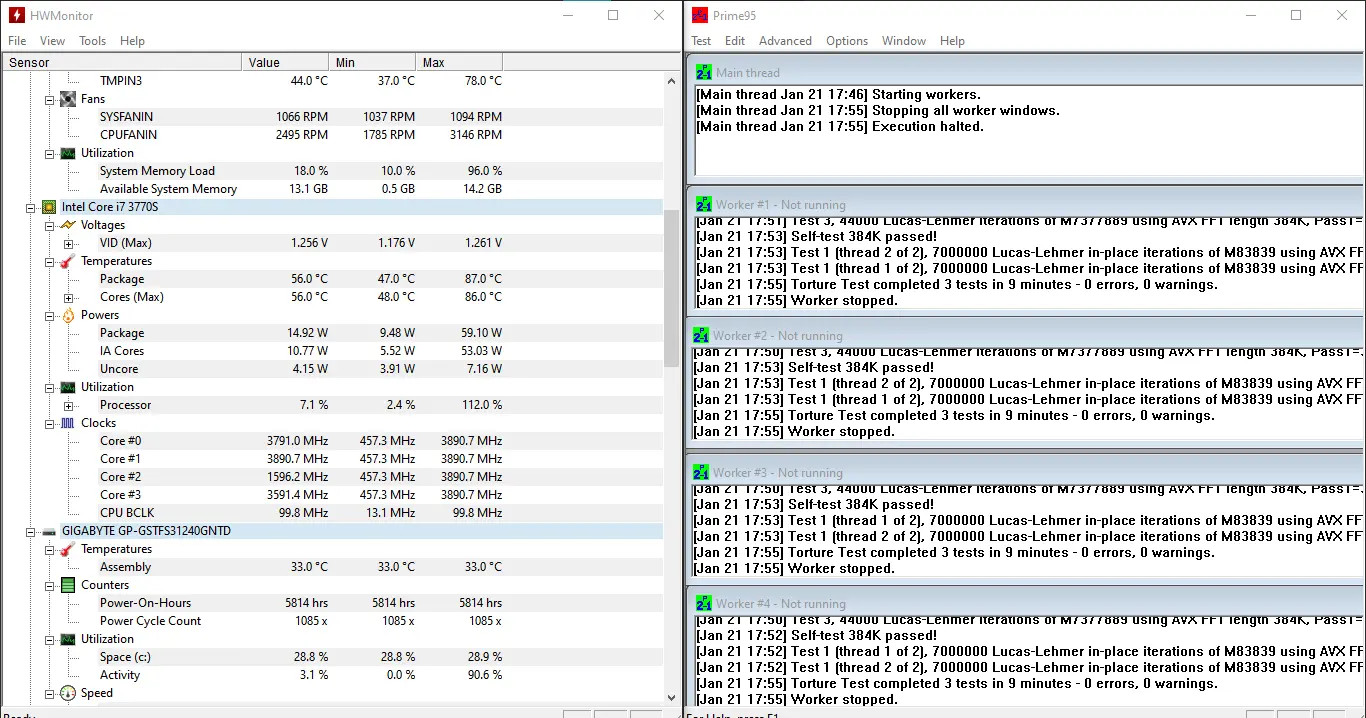Select the SYSFANIN row
The width and height of the screenshot is (1366, 718).
331,117
